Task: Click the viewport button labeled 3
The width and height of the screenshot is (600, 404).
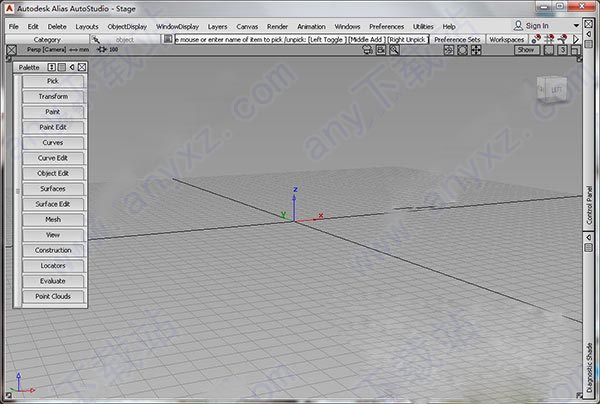Action: [562, 50]
